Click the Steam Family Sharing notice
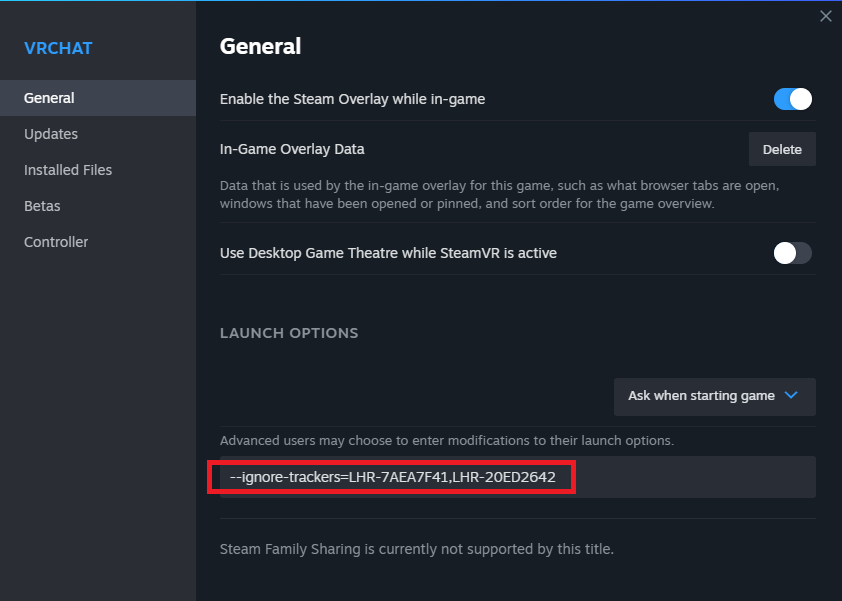 [x=416, y=549]
